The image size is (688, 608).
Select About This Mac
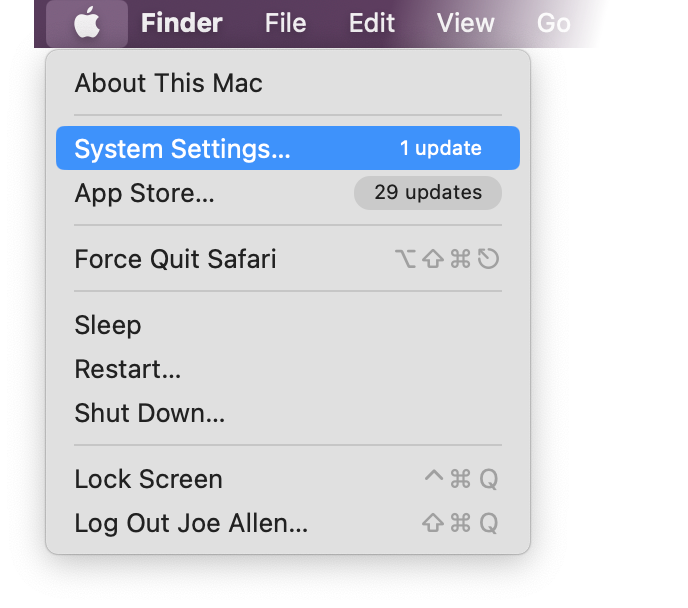(x=168, y=83)
